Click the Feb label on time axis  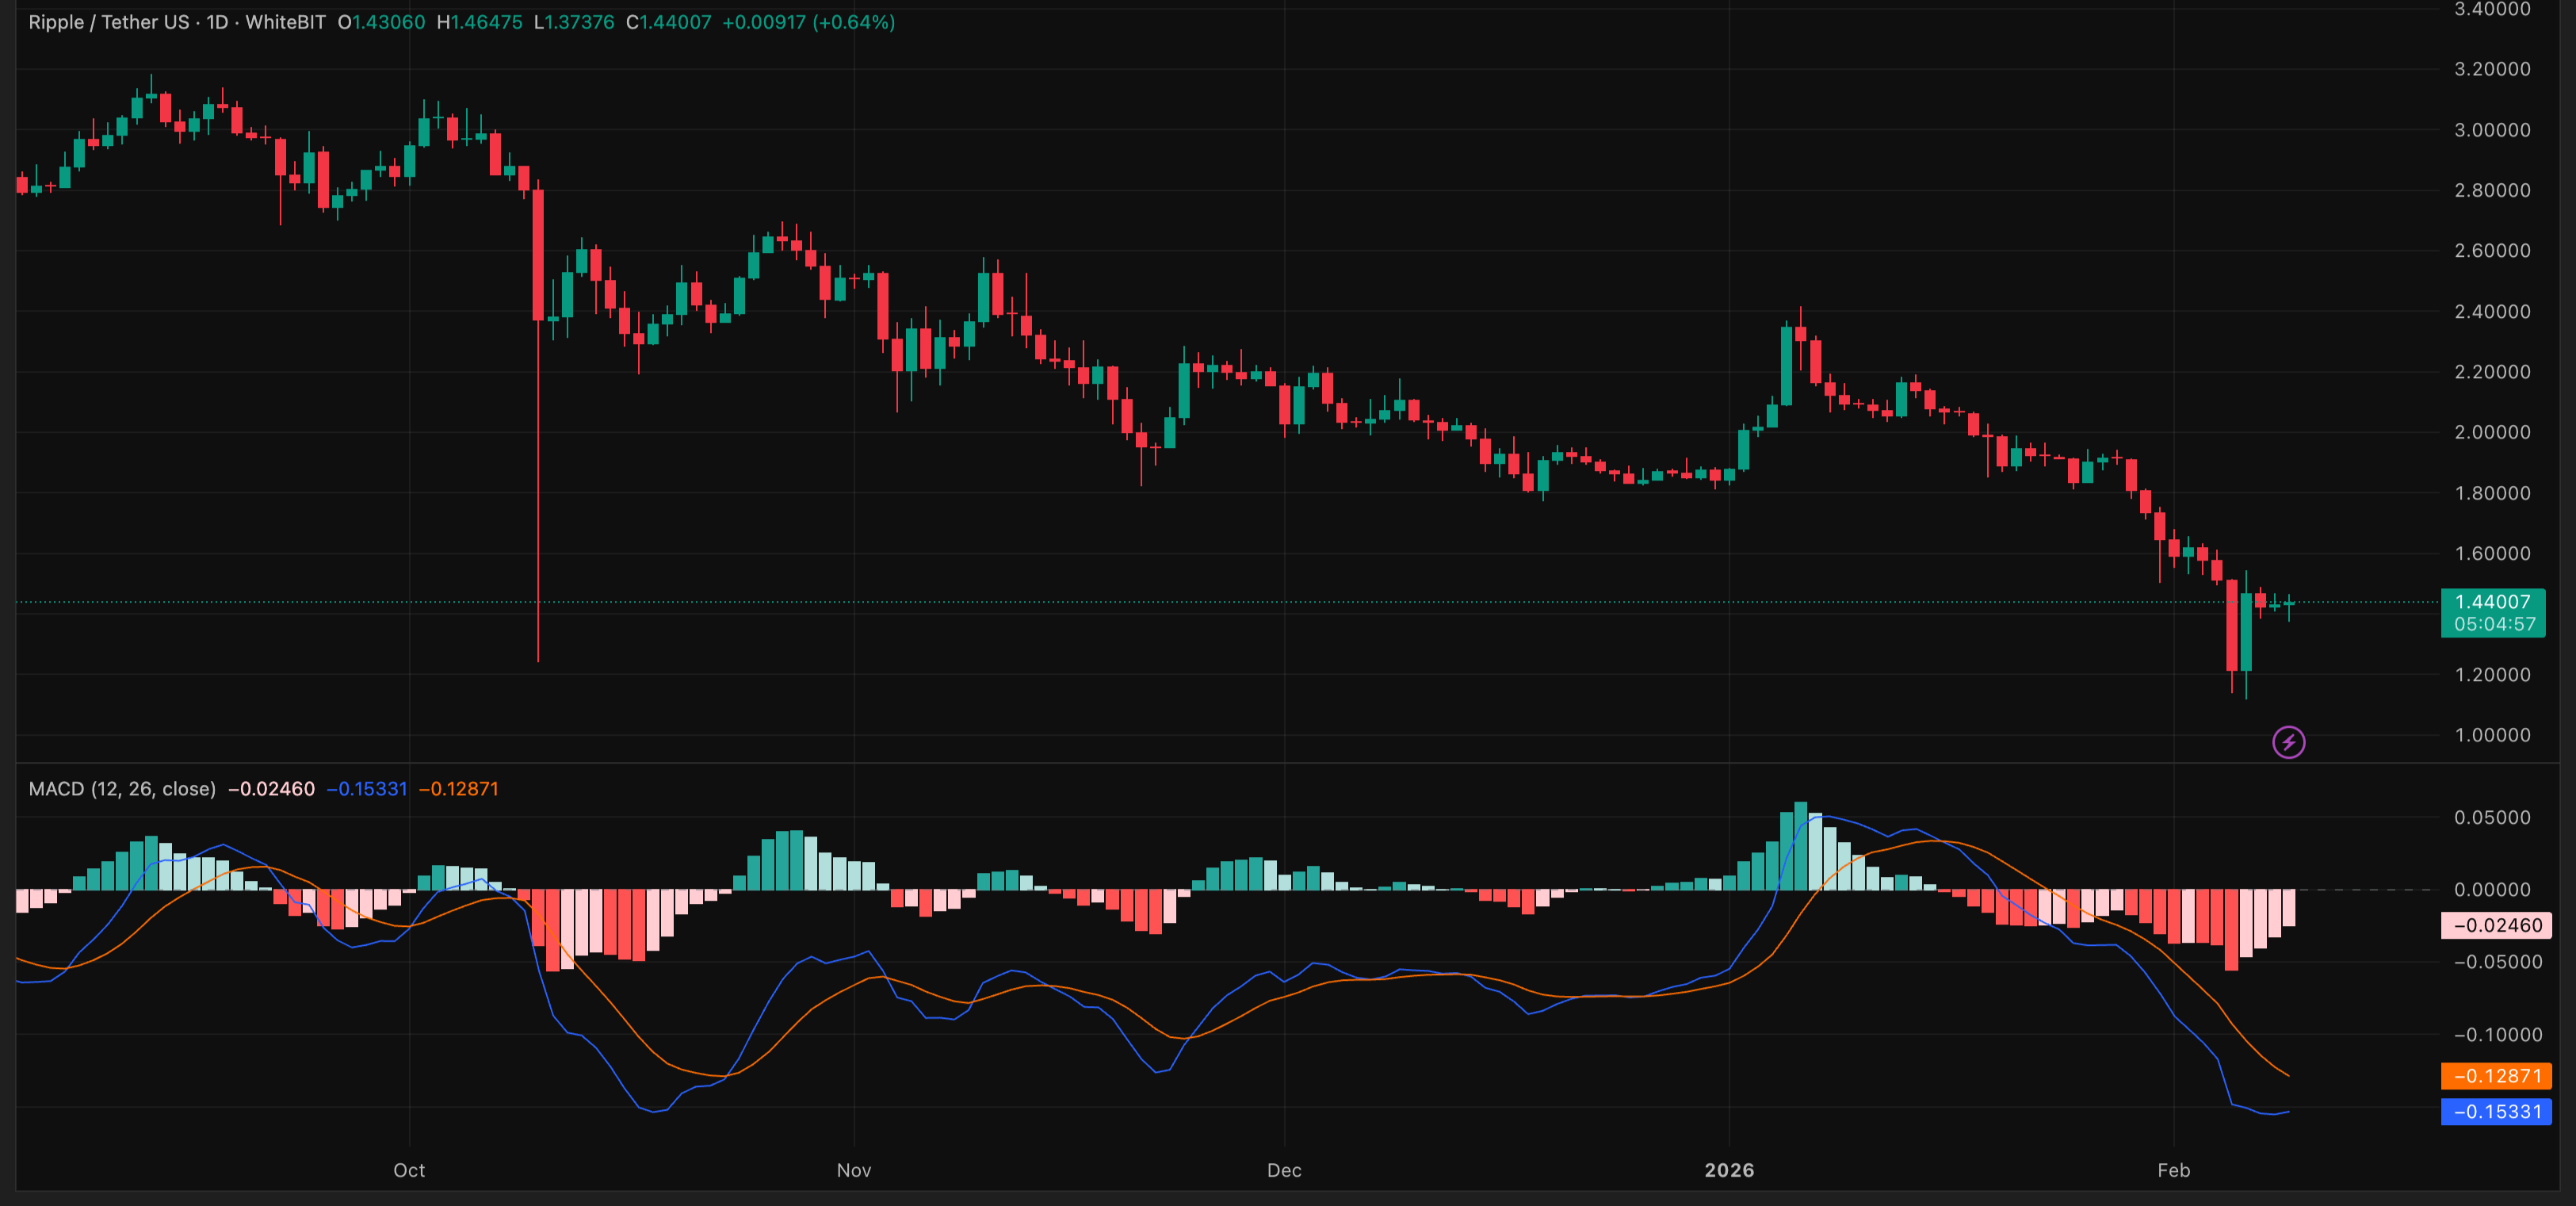[x=2173, y=1170]
